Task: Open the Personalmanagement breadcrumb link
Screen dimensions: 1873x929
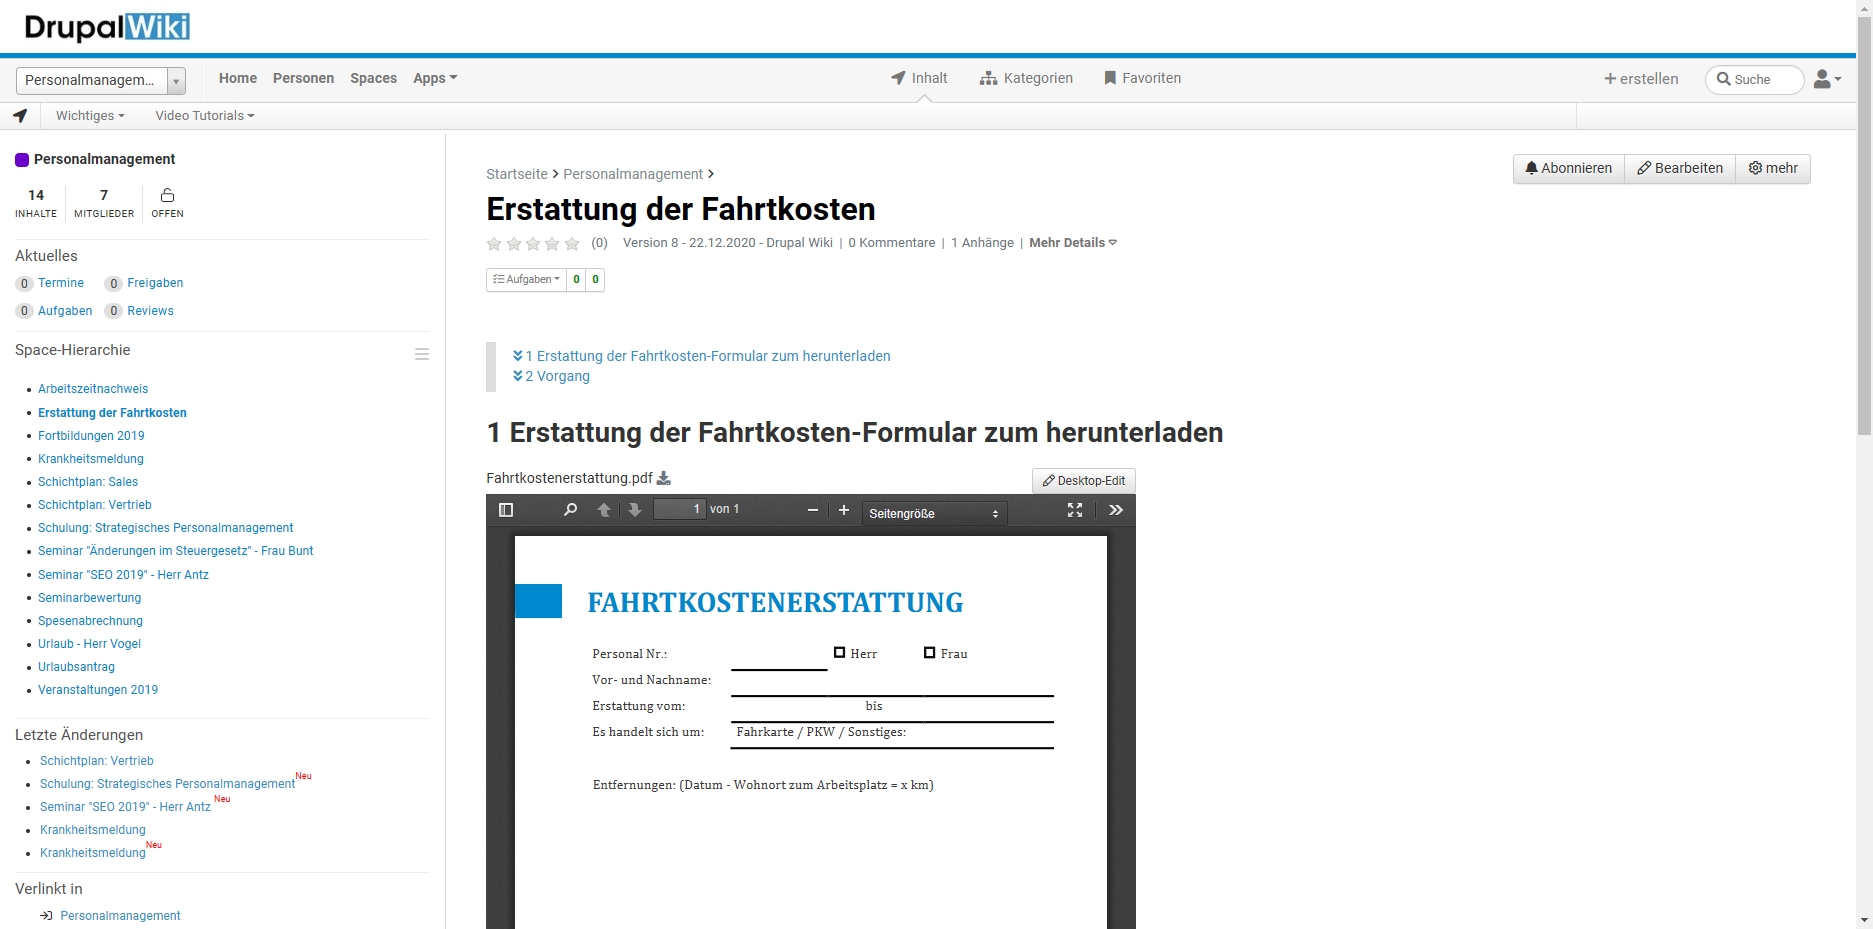Action: point(633,174)
